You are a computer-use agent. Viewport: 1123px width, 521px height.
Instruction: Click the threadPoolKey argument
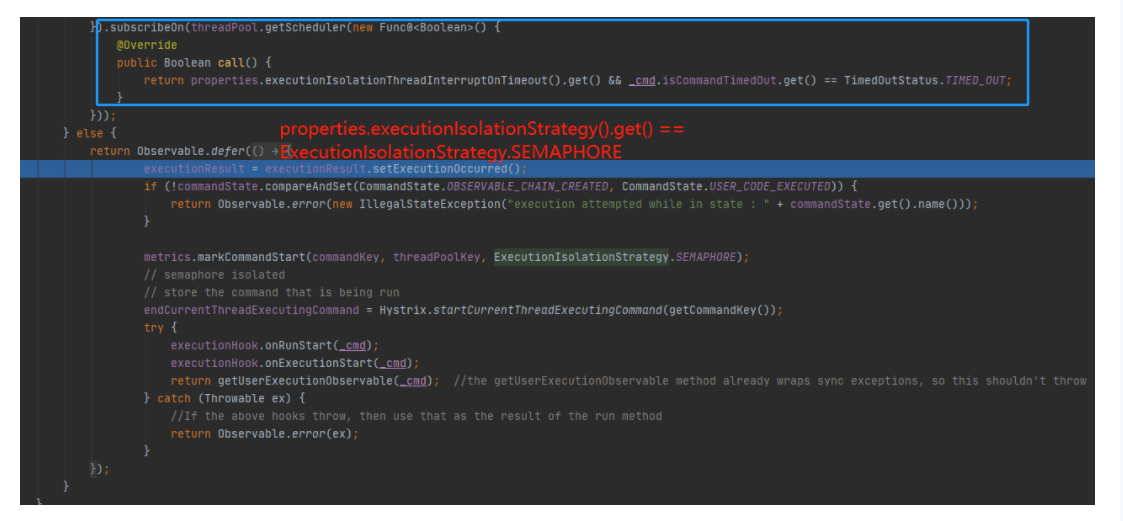(x=437, y=257)
